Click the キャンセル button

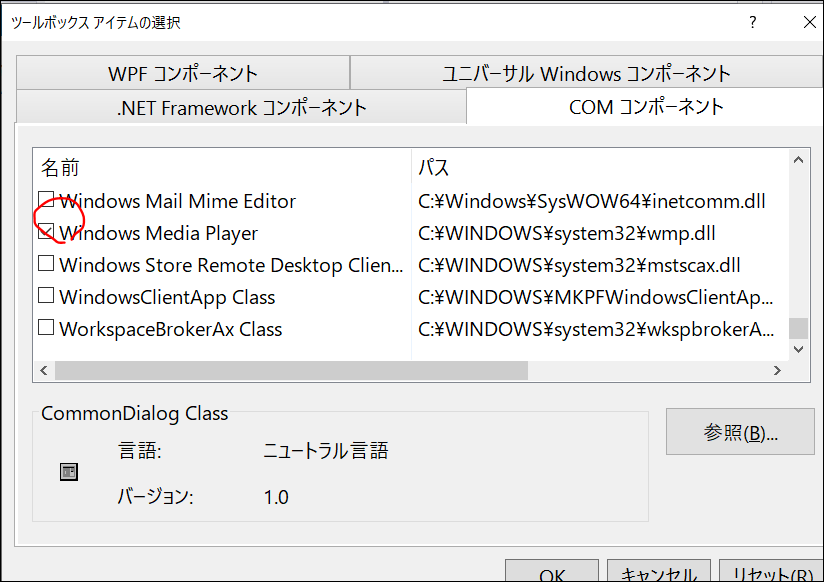pyautogui.click(x=659, y=571)
